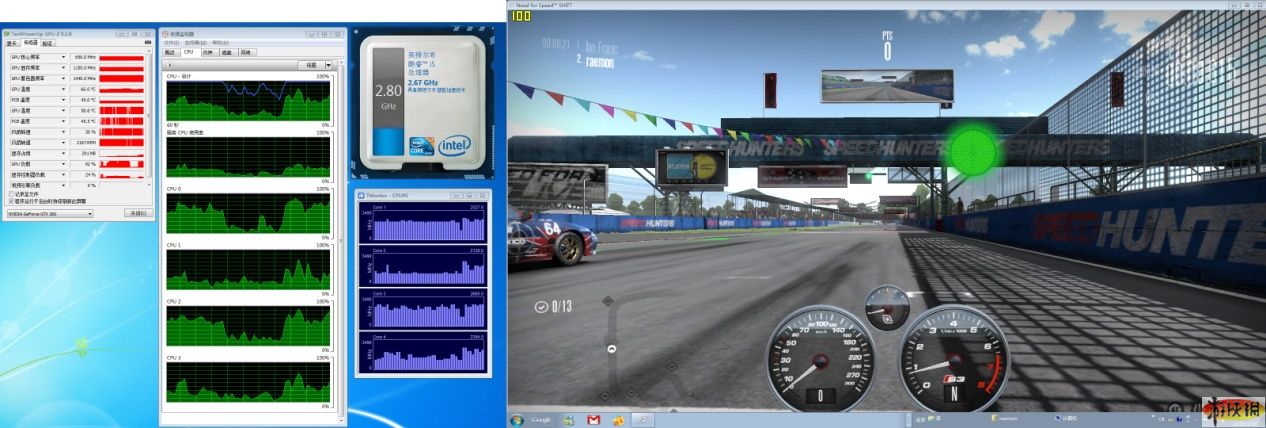This screenshot has width=1266, height=428.
Task: Expand the pane using the chart-panel arrow button
Action: tap(169, 64)
